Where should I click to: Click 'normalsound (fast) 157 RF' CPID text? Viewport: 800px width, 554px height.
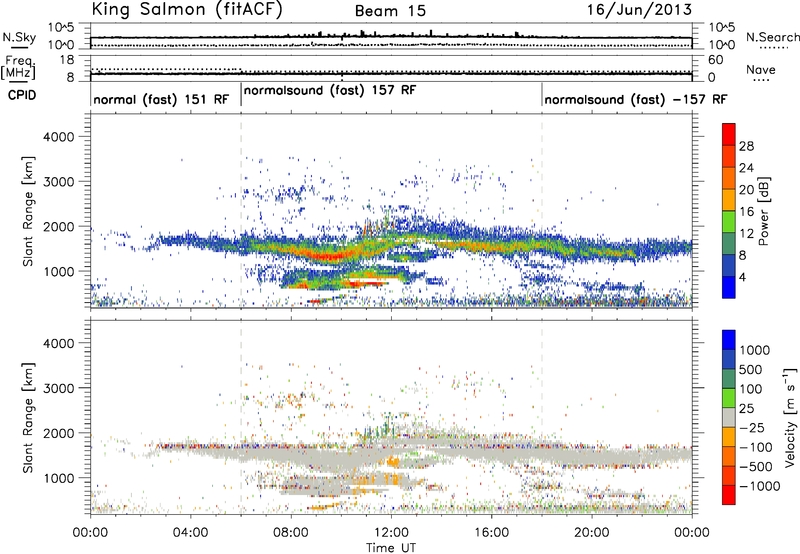coord(330,90)
